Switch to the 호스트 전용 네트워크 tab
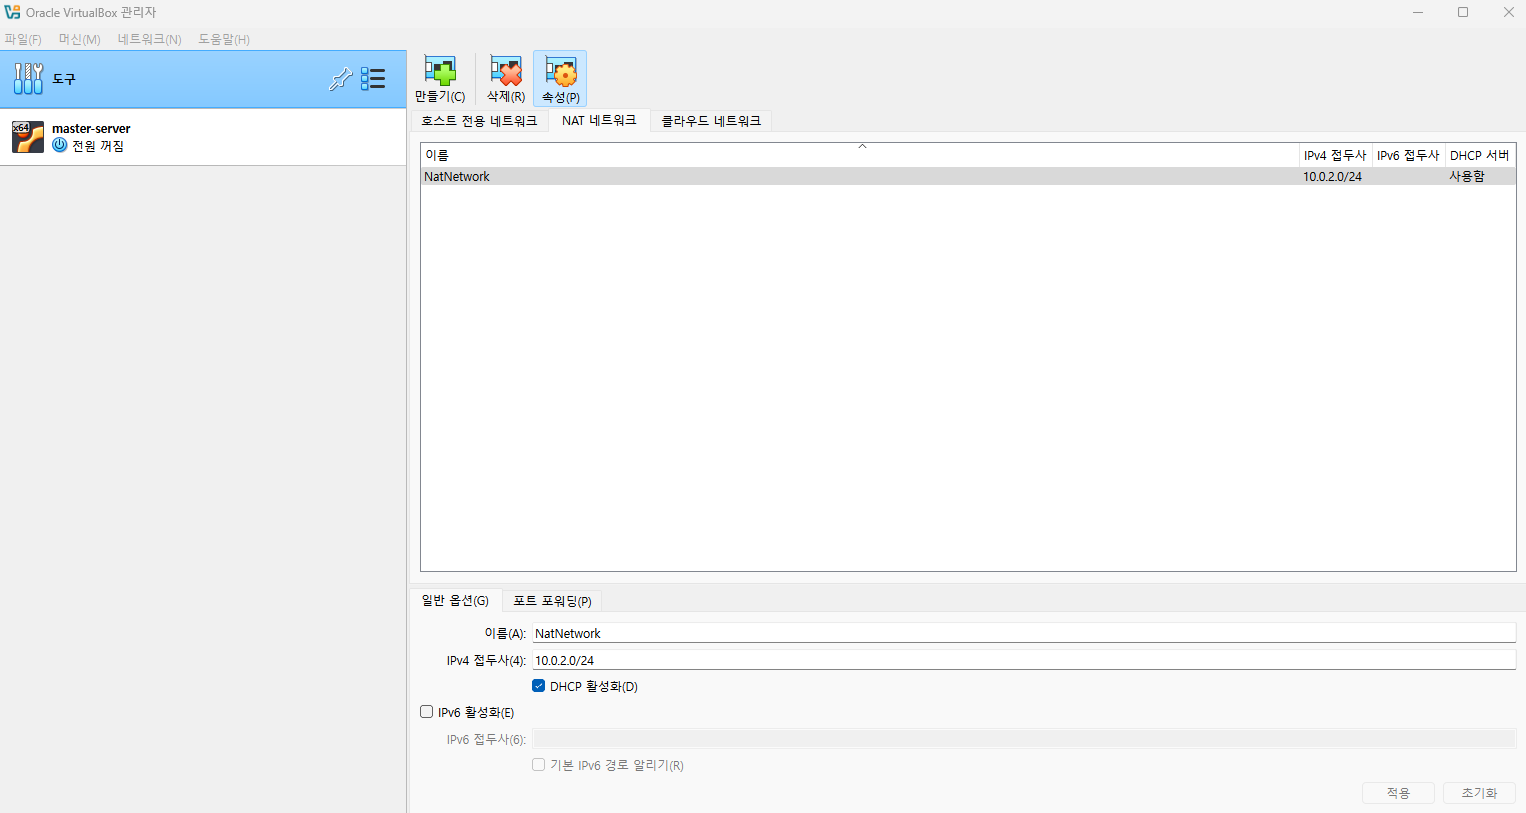This screenshot has width=1526, height=813. 479,121
